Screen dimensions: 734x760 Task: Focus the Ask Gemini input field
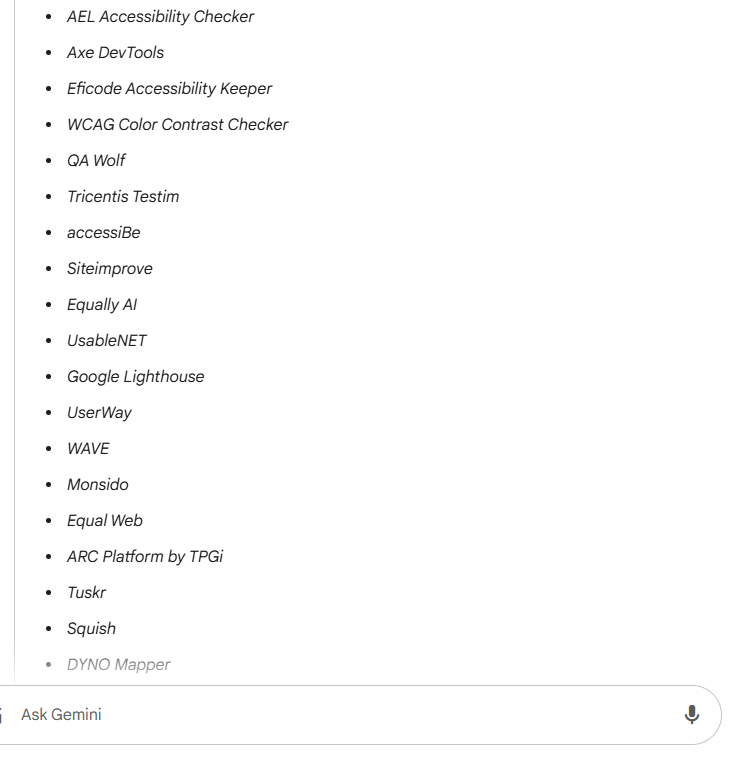340,715
